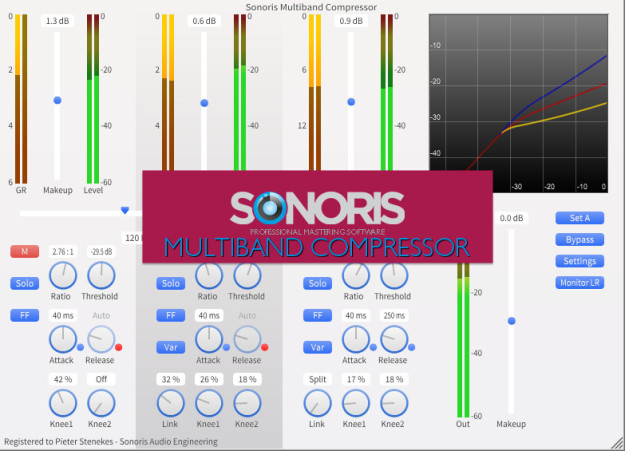Click the blue dot beside left band Attack
Screen dimensions: 625x451
[80, 347]
